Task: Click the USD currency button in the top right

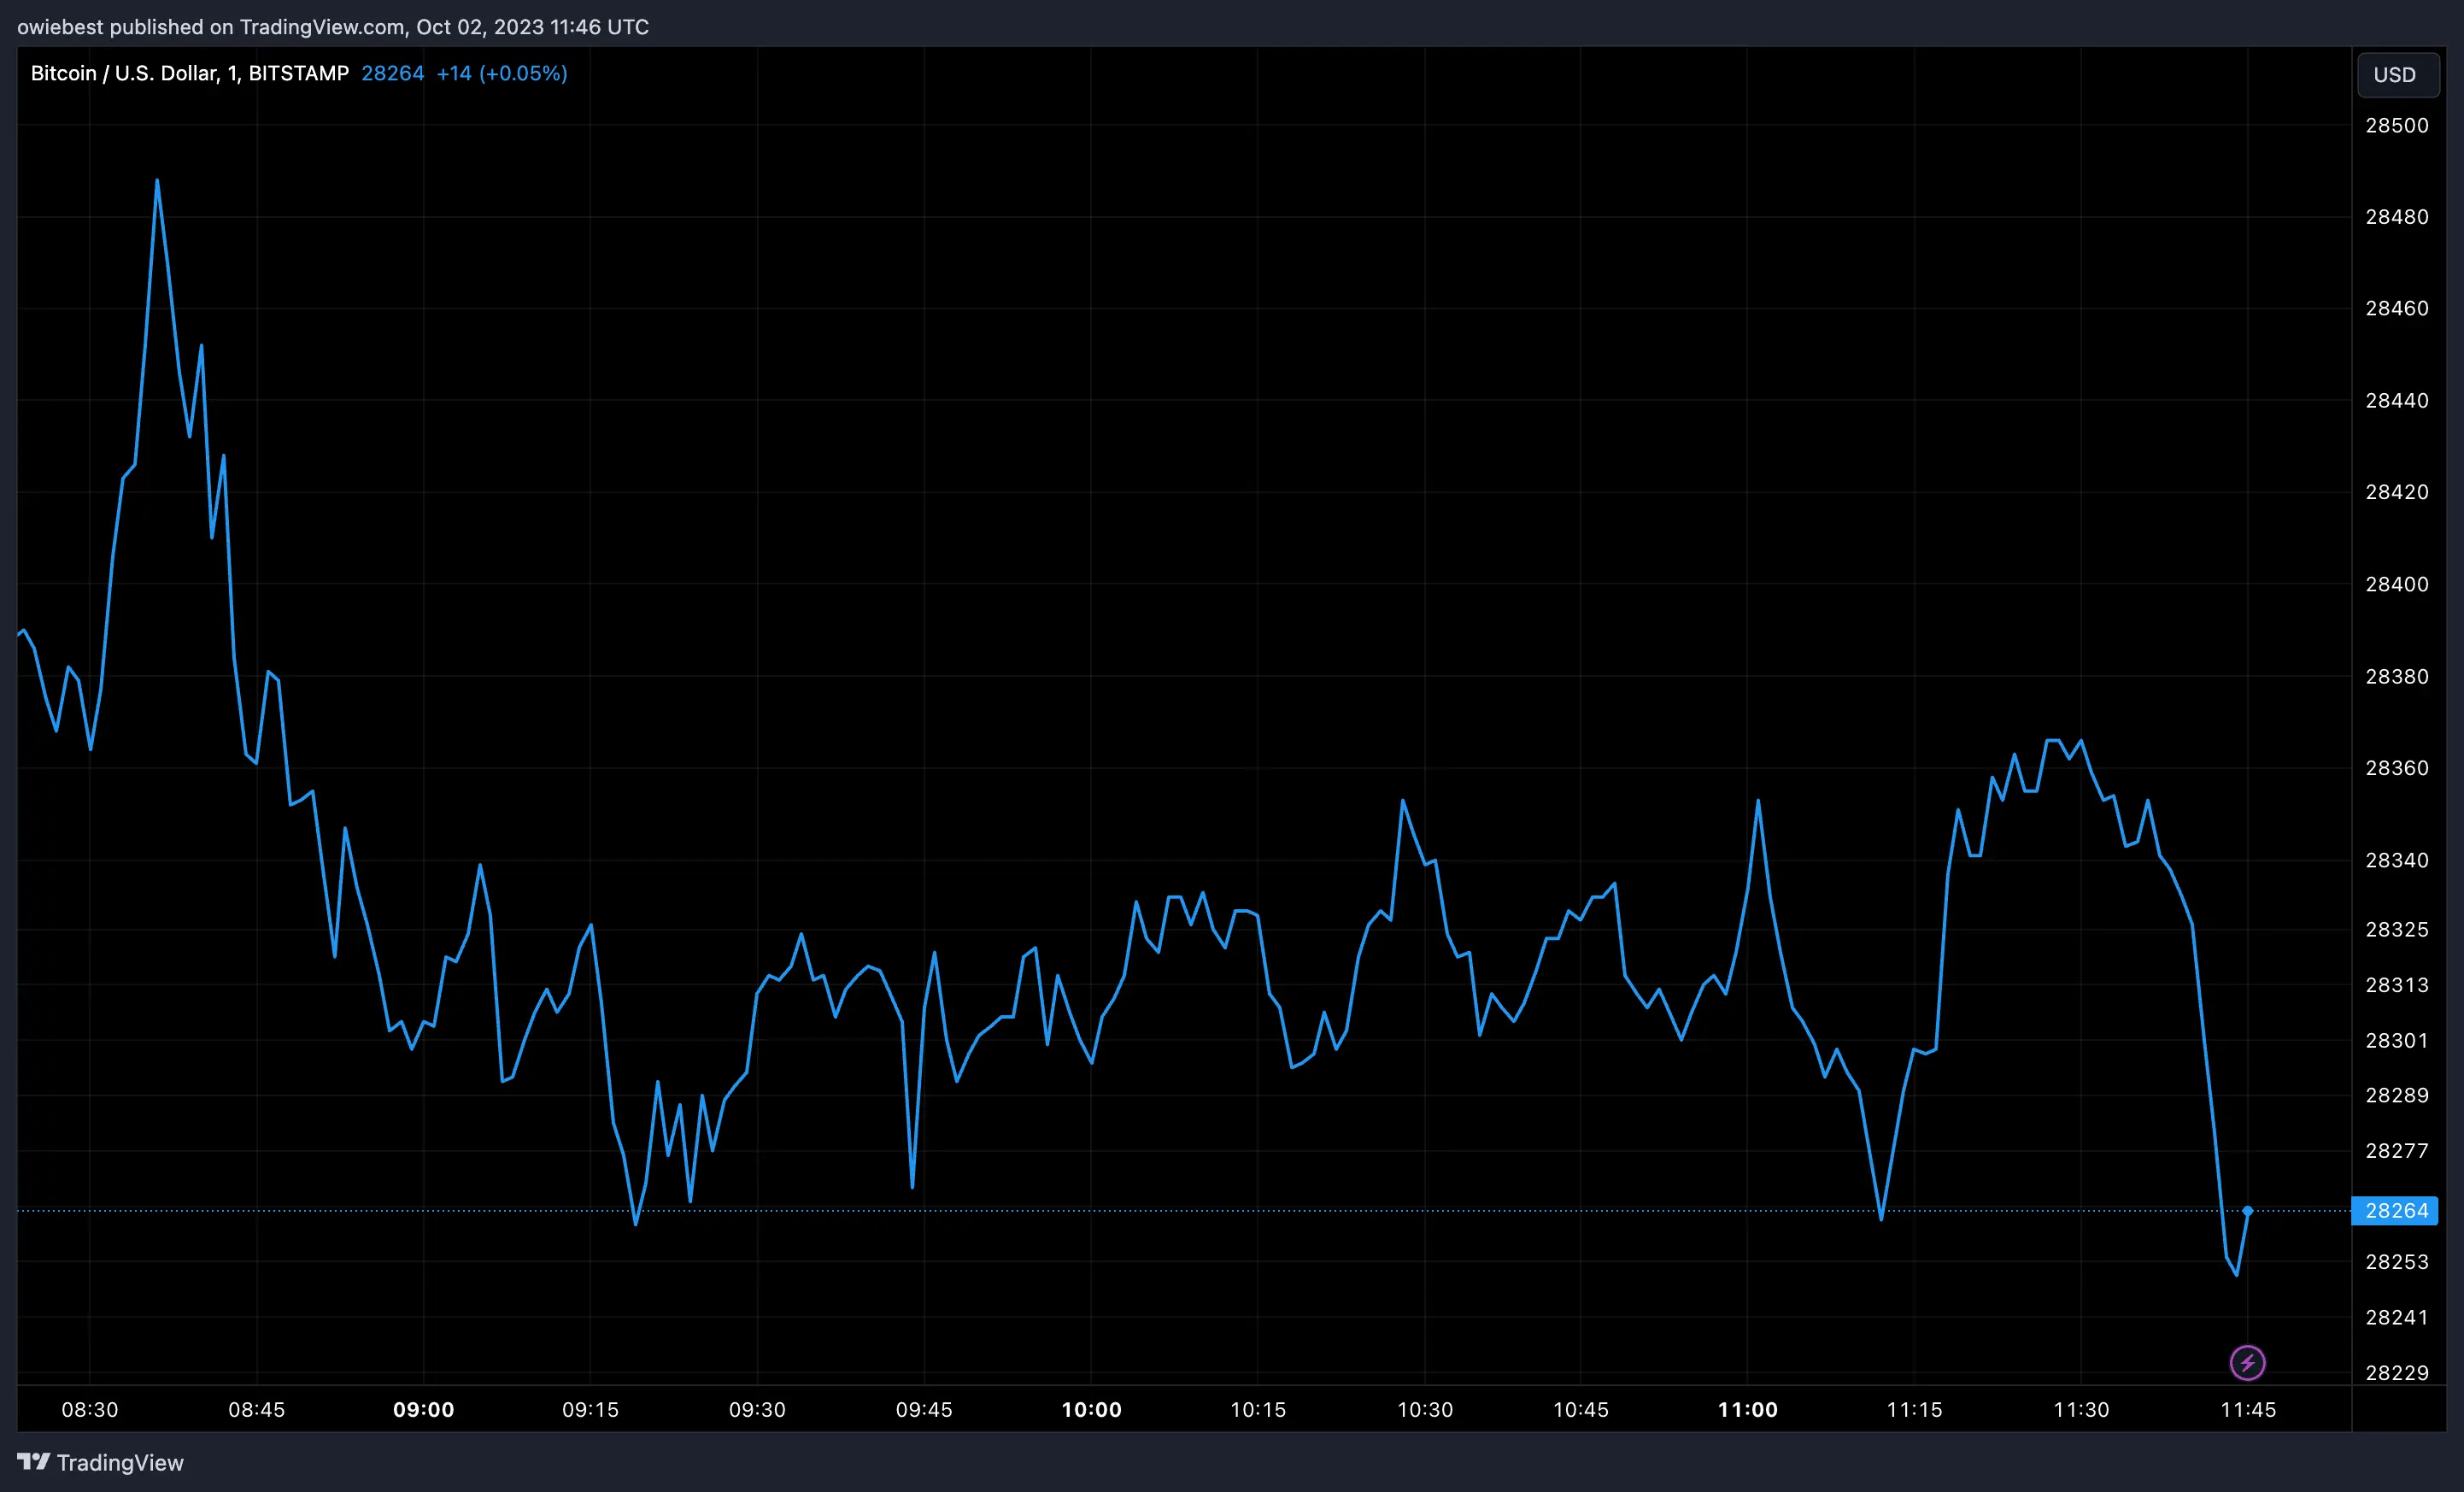Action: tap(2397, 74)
